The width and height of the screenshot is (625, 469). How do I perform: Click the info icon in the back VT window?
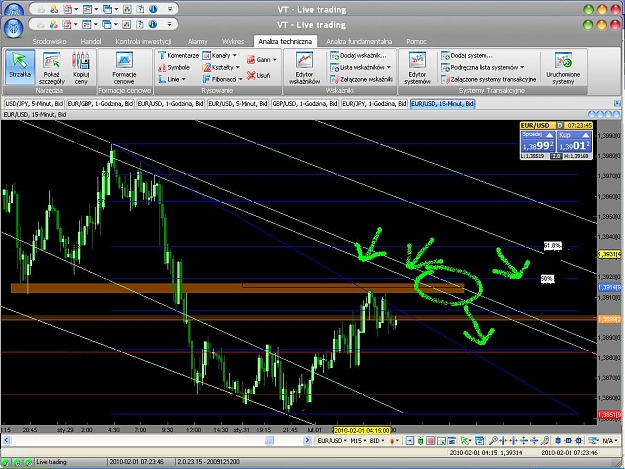153,9
